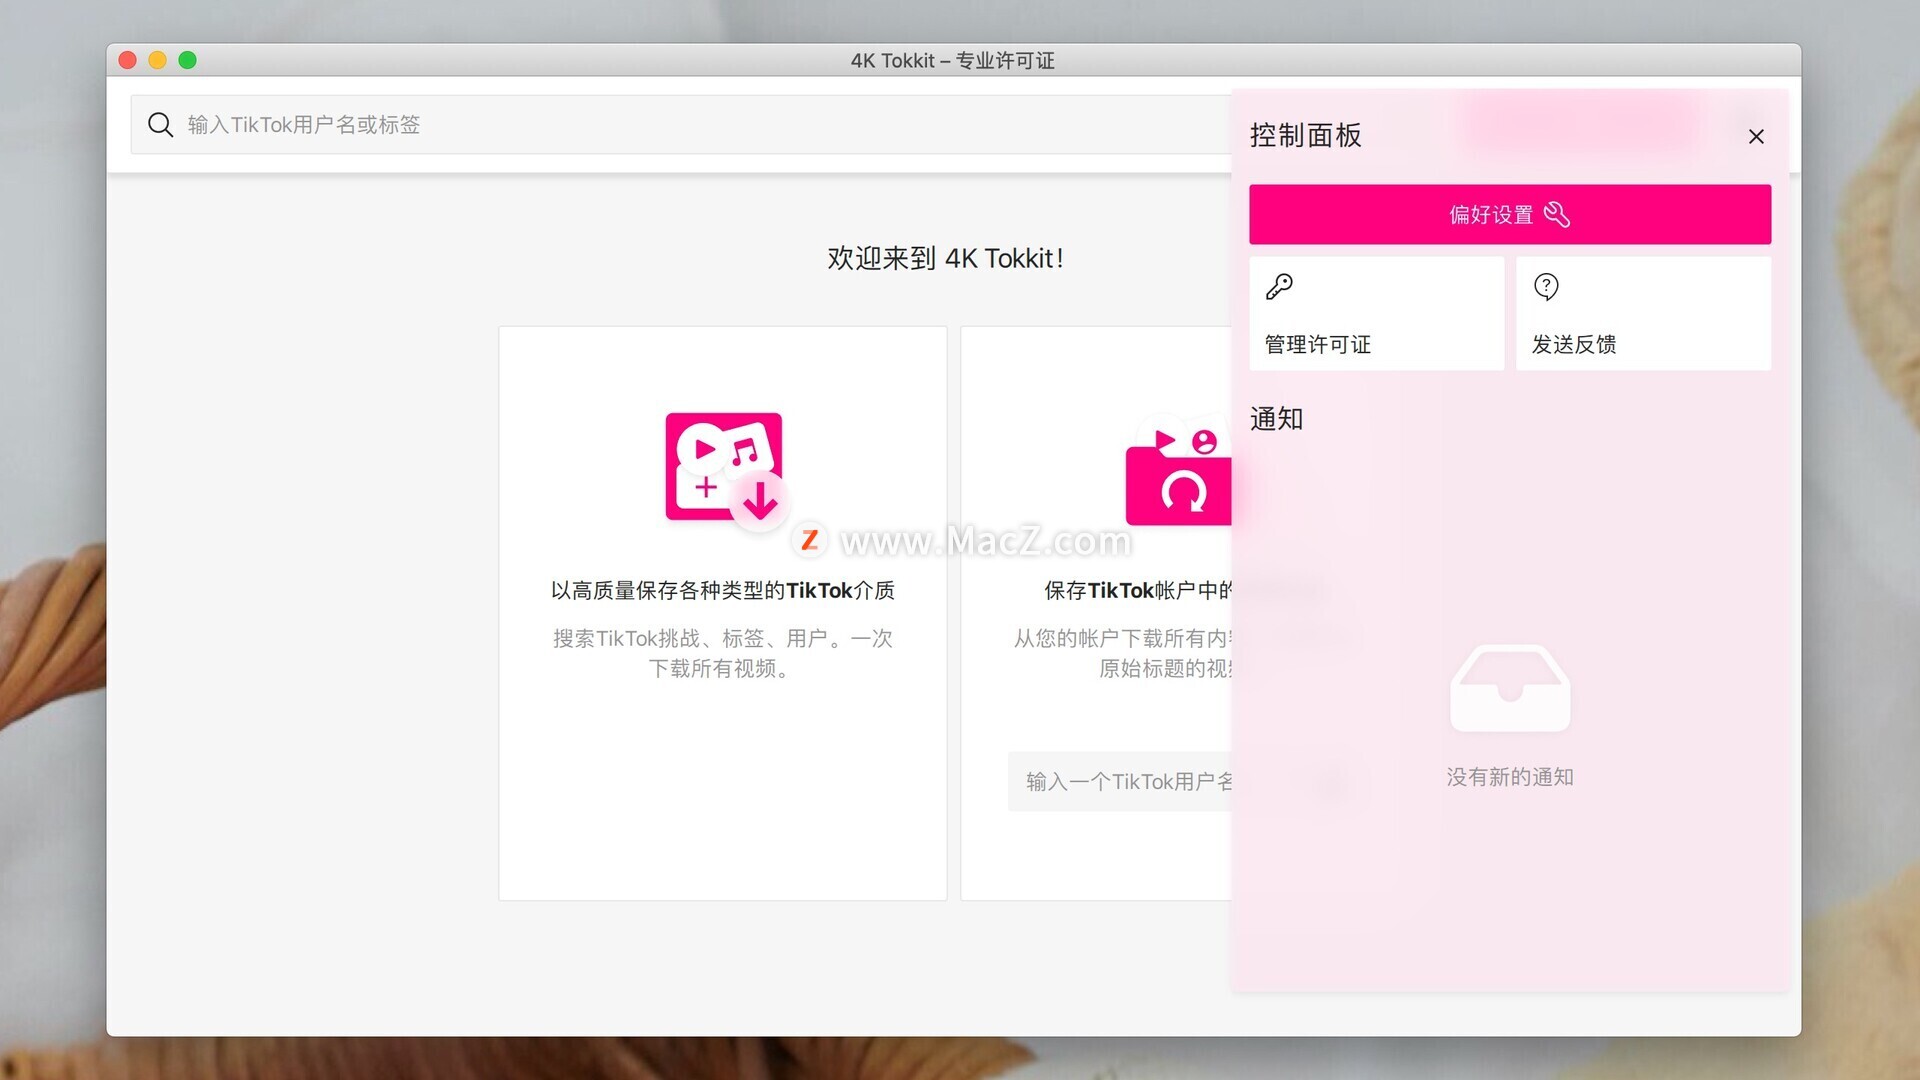
Task: Open 管理许可证 license management
Action: tap(1376, 314)
